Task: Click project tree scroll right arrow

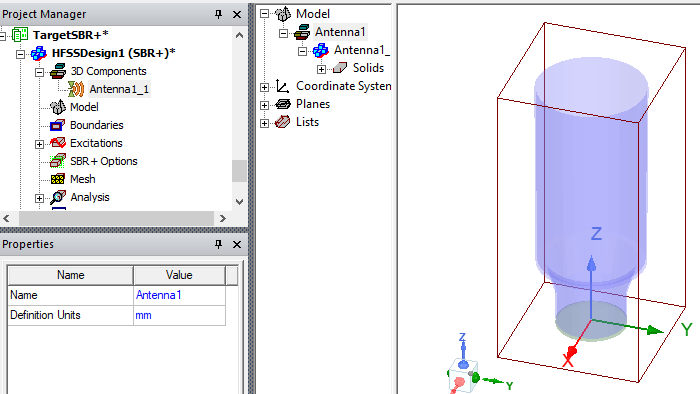Action: click(x=223, y=218)
